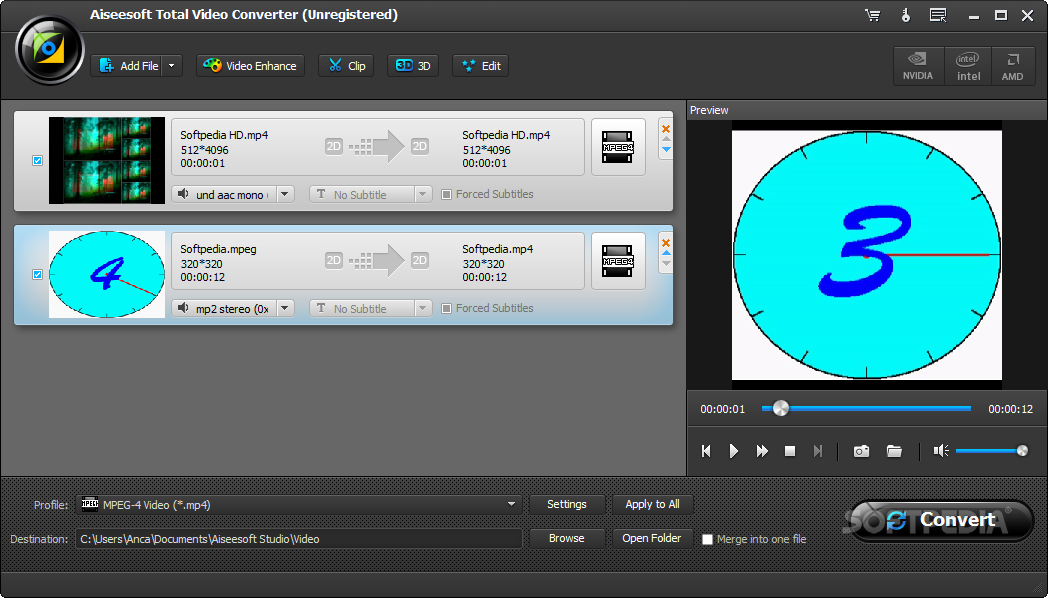Enable Forced Subtitles for Softpedia HD.mp4
The width and height of the screenshot is (1048, 598).
coord(446,194)
